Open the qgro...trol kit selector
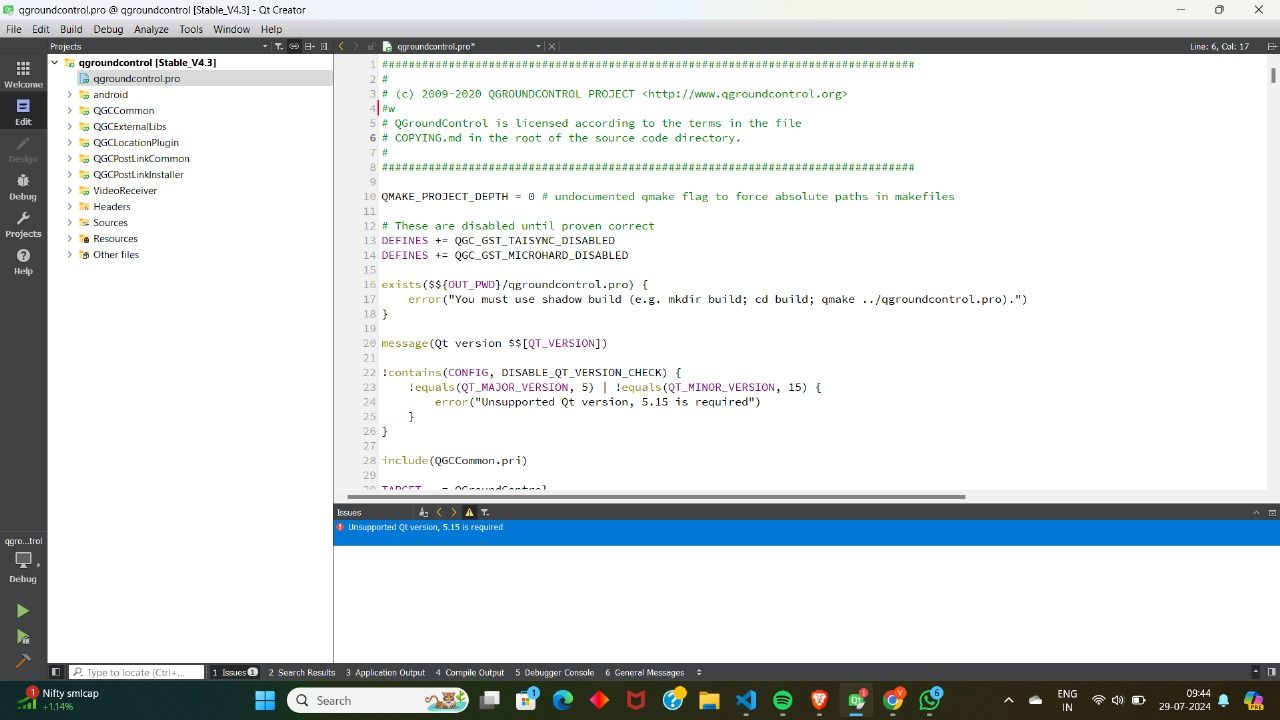1280x720 pixels. (23, 560)
